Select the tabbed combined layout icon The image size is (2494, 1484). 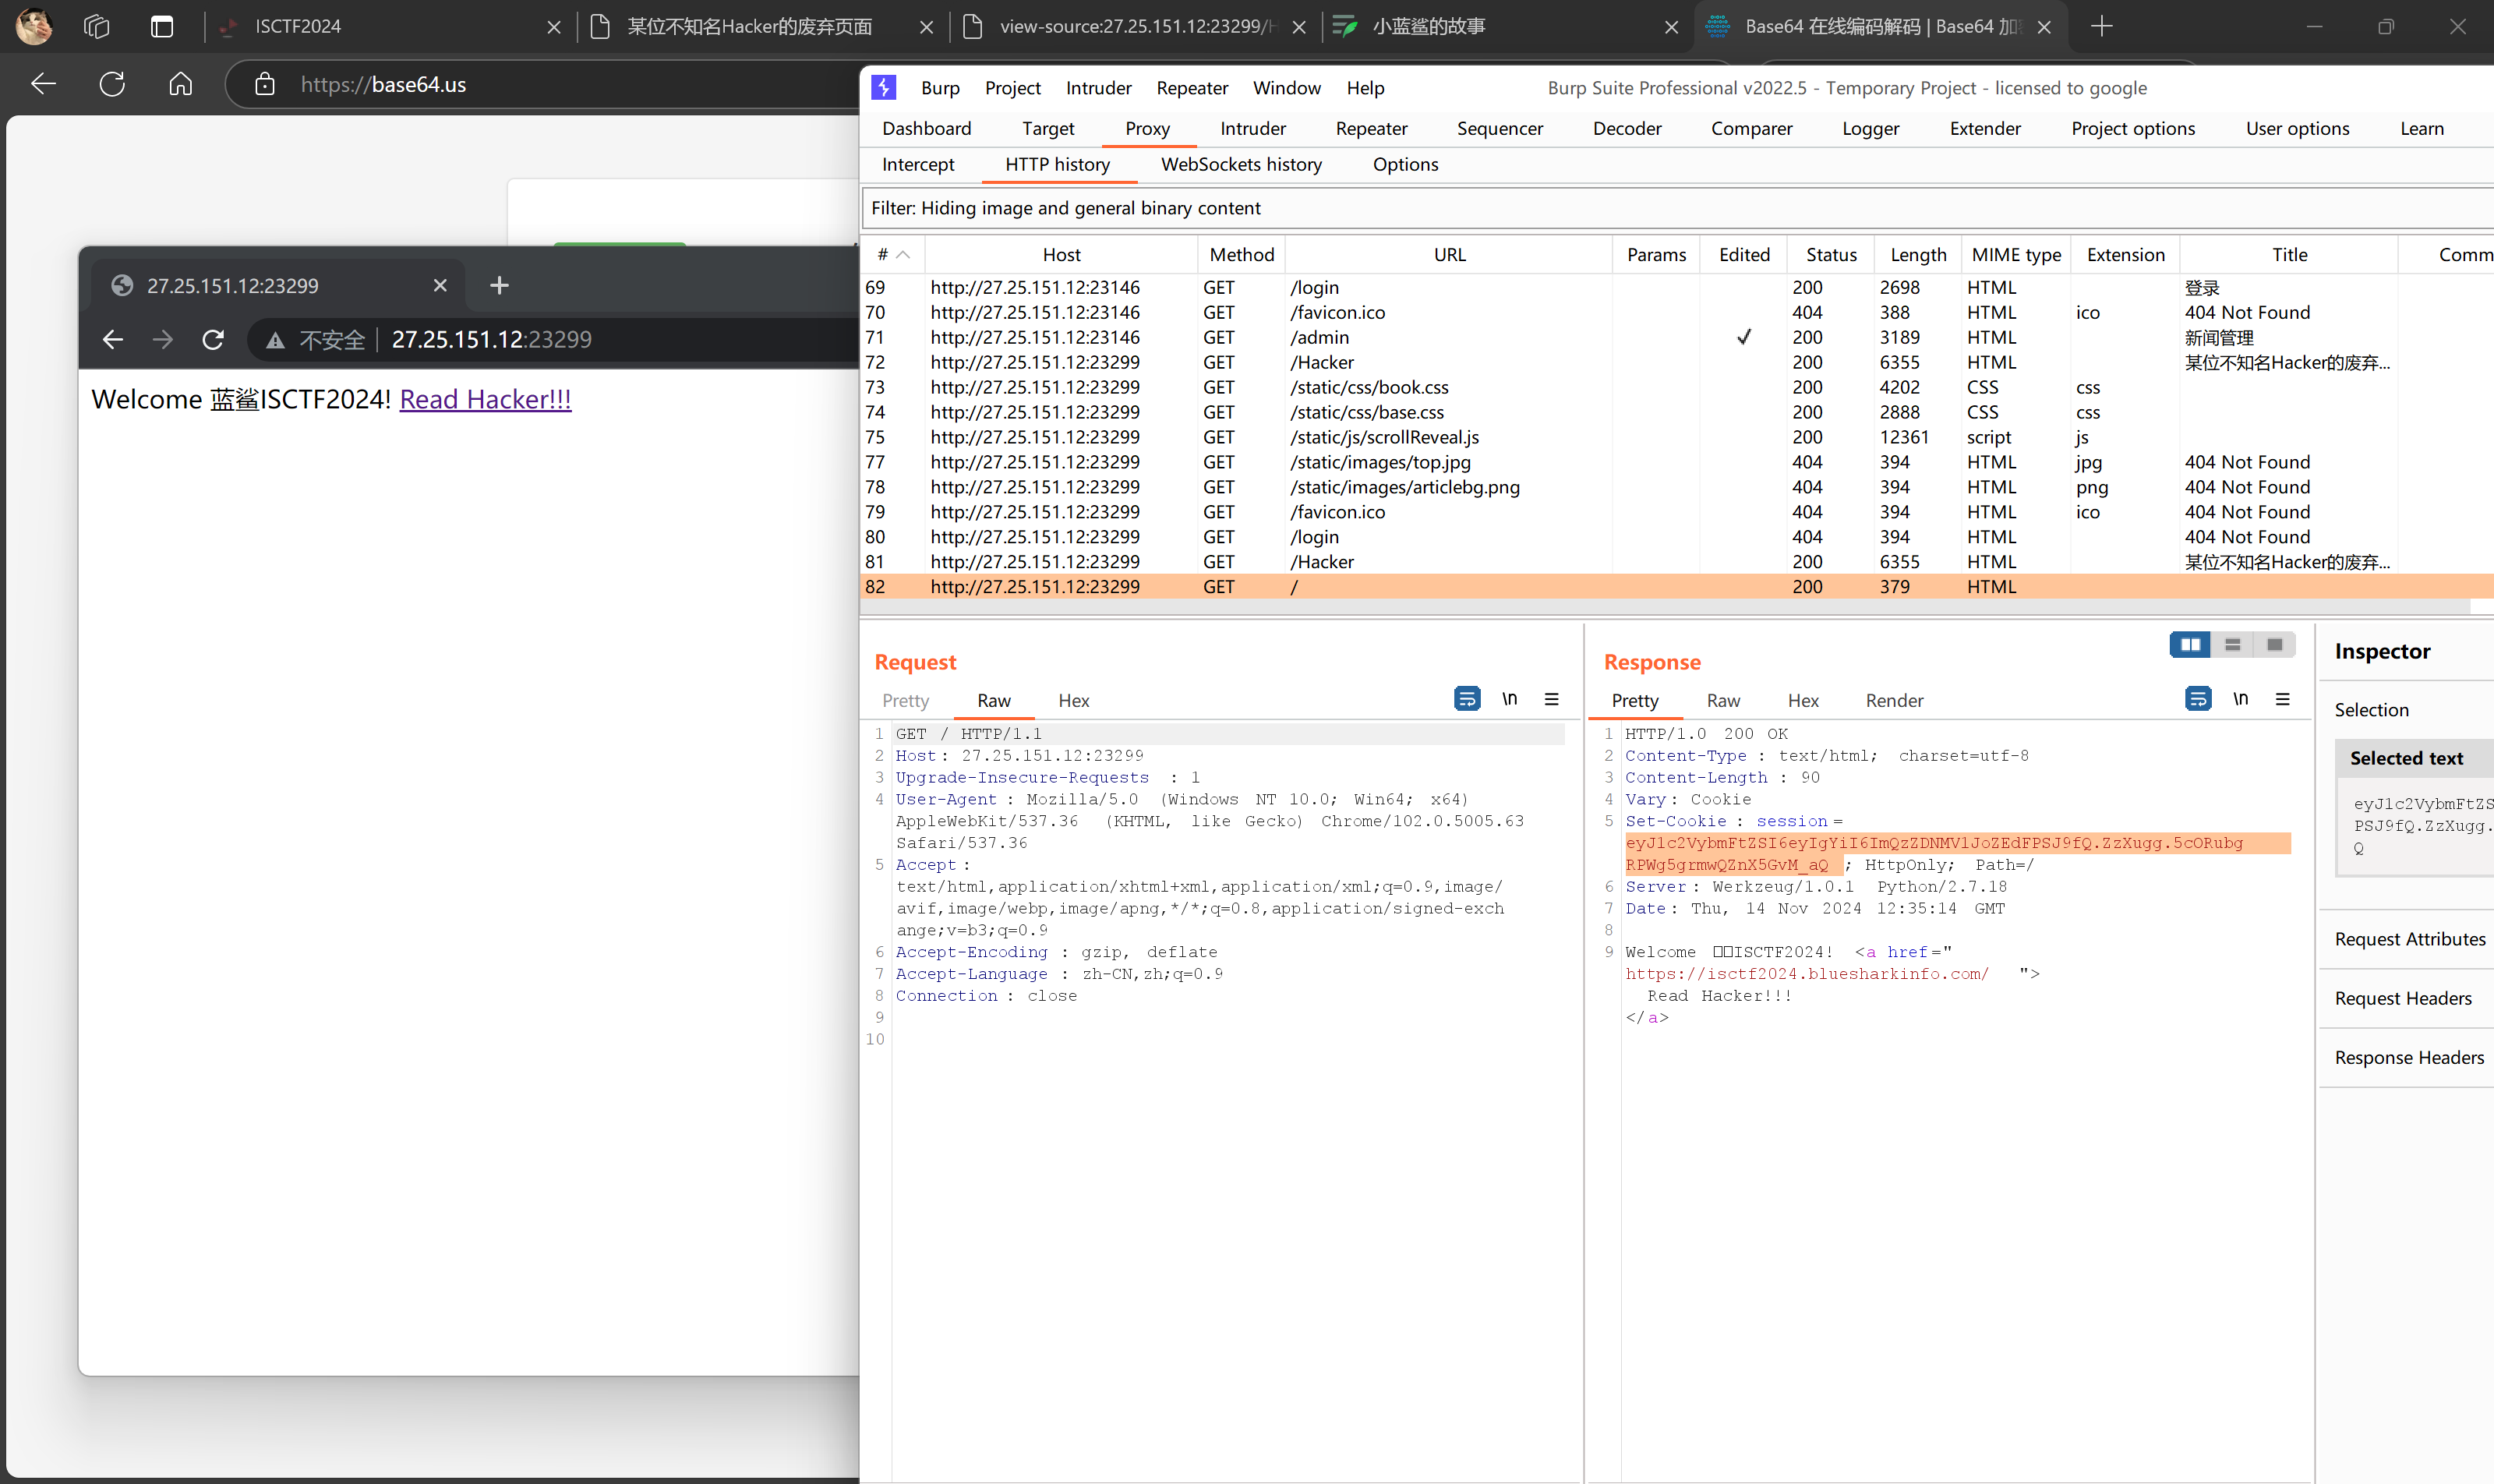2274,645
